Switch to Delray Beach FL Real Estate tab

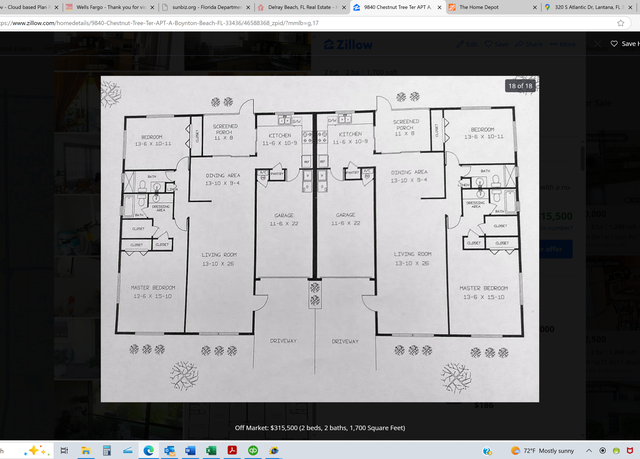297,7
